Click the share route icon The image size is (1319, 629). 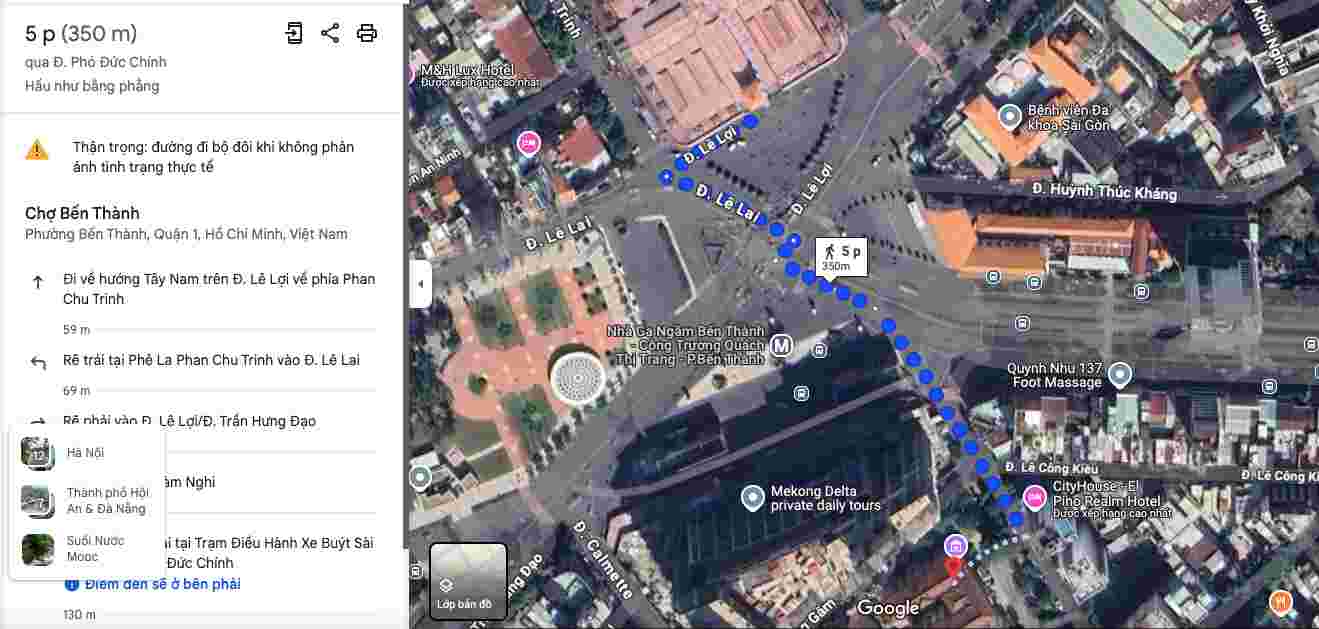click(330, 33)
